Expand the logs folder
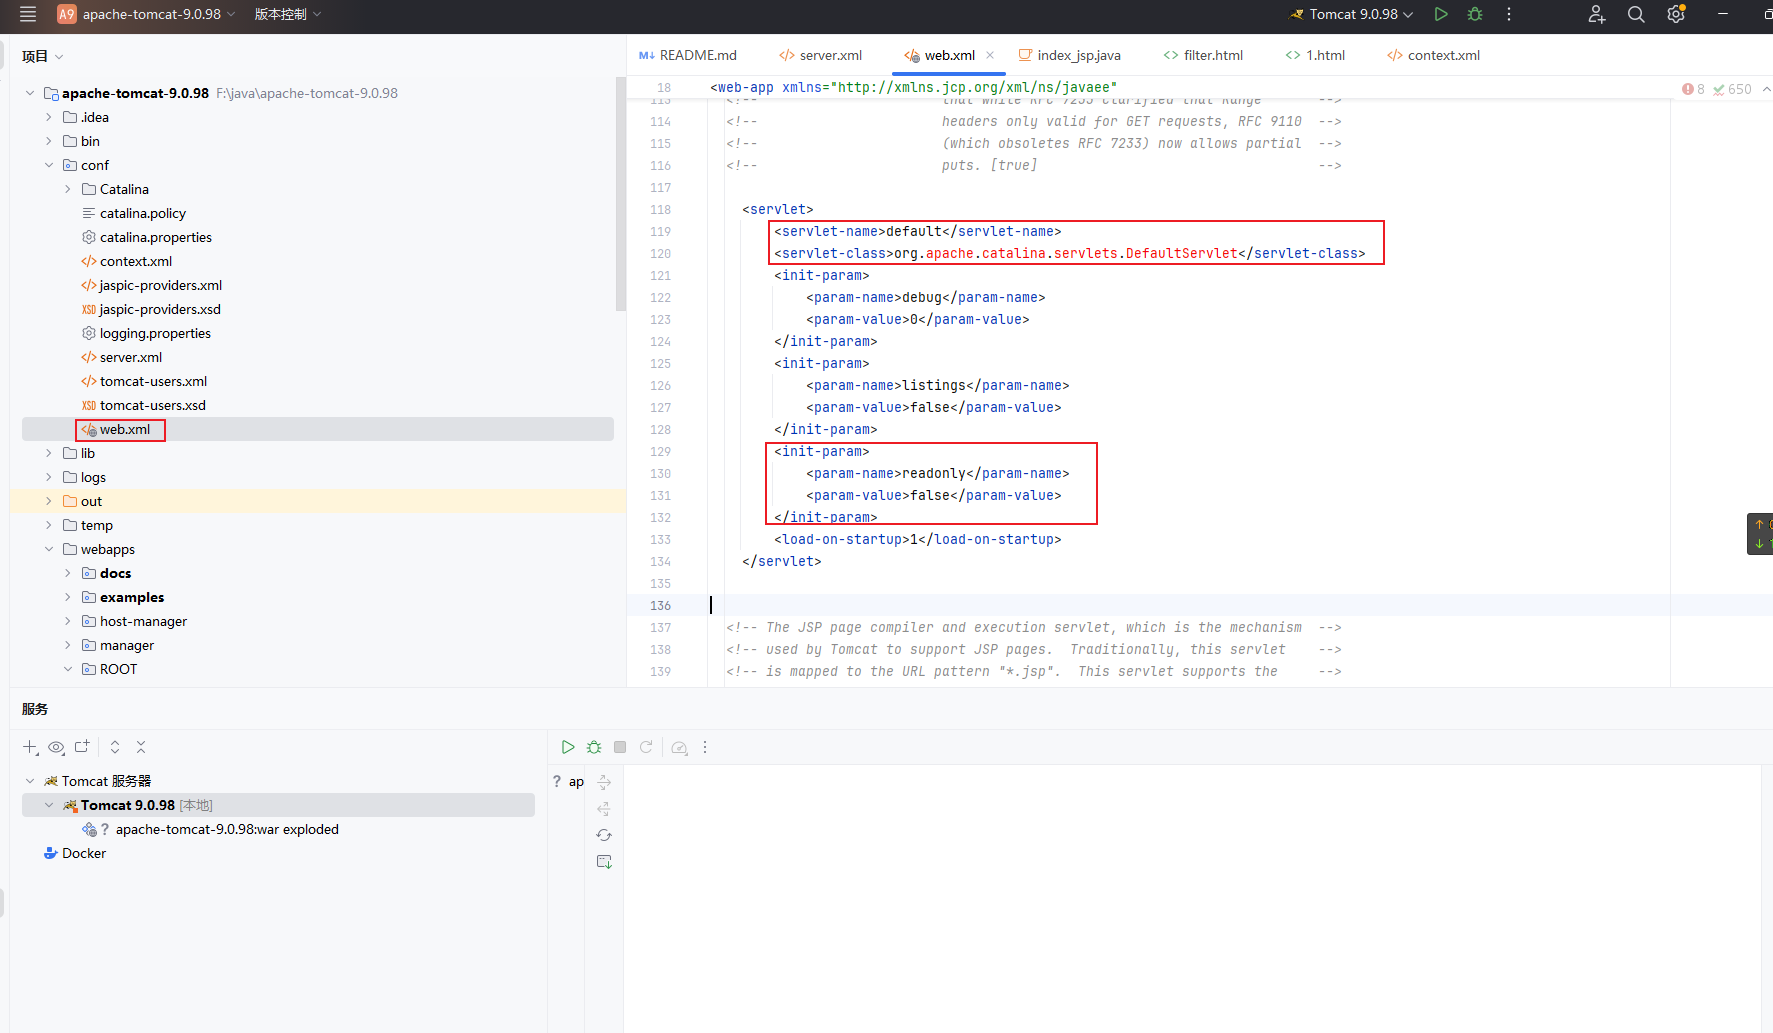Screen dimensions: 1773x1033 click(x=49, y=477)
